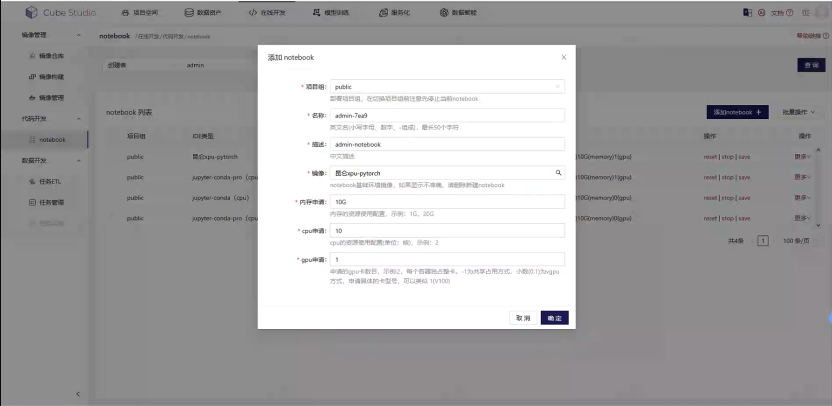Open 镜像构建 in the sidebar
This screenshot has width=832, height=406.
click(x=45, y=77)
